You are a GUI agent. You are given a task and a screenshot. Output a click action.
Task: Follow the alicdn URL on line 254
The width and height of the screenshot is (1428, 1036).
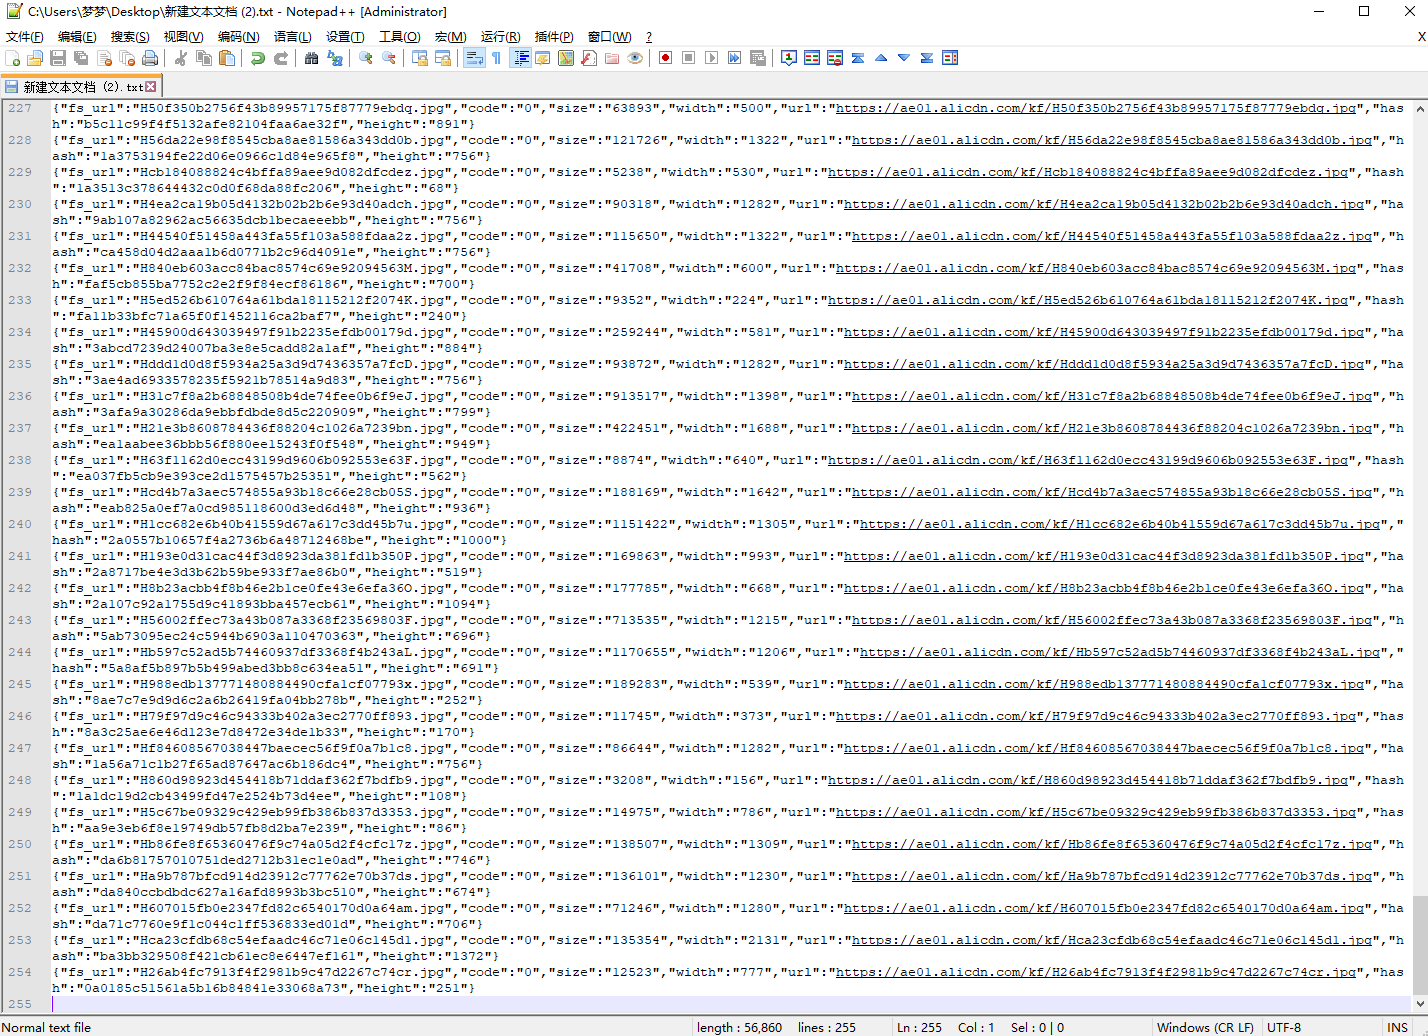click(x=1096, y=972)
